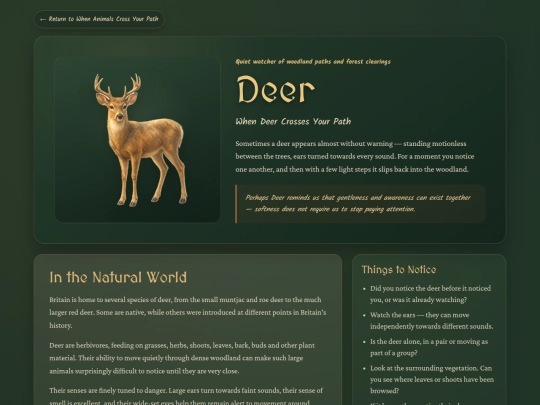Click the bullet 'Is the deer alone, in a pair'

point(429,347)
